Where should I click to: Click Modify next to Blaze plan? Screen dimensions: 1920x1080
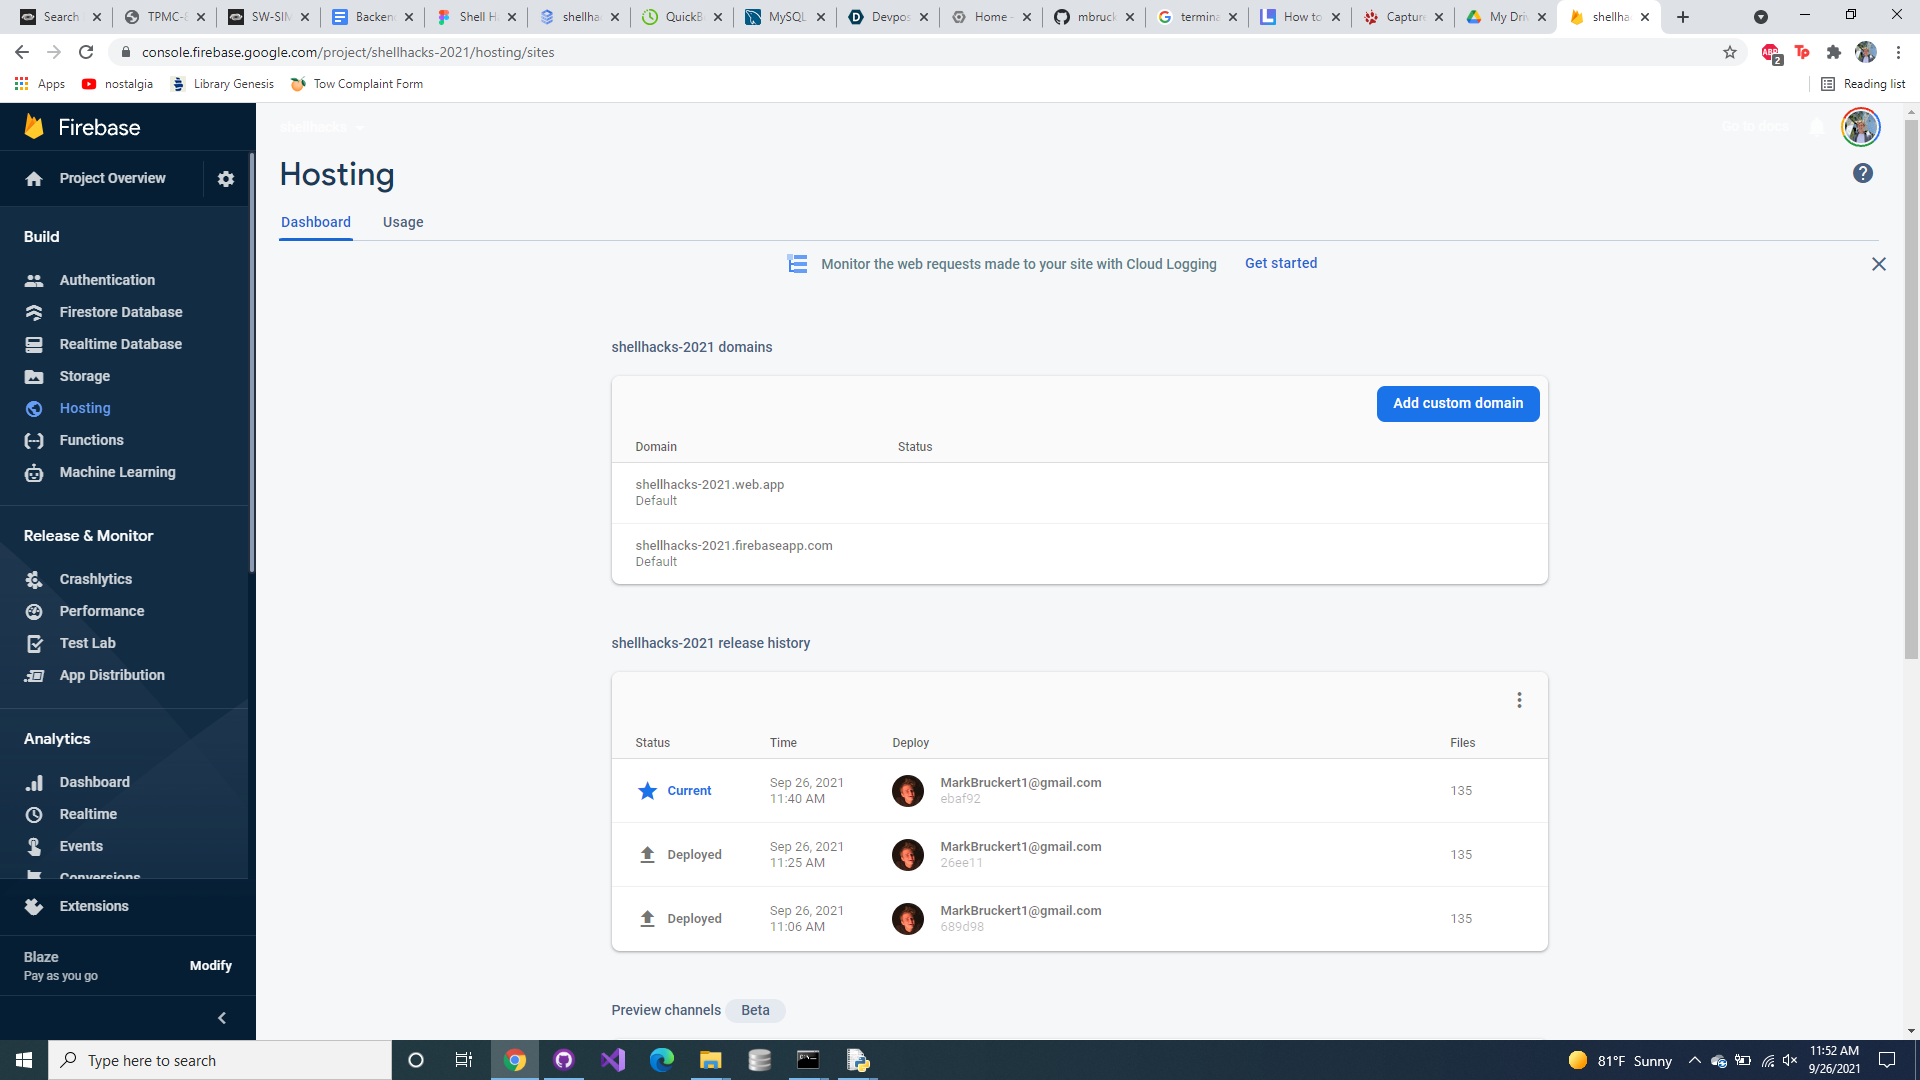point(210,965)
